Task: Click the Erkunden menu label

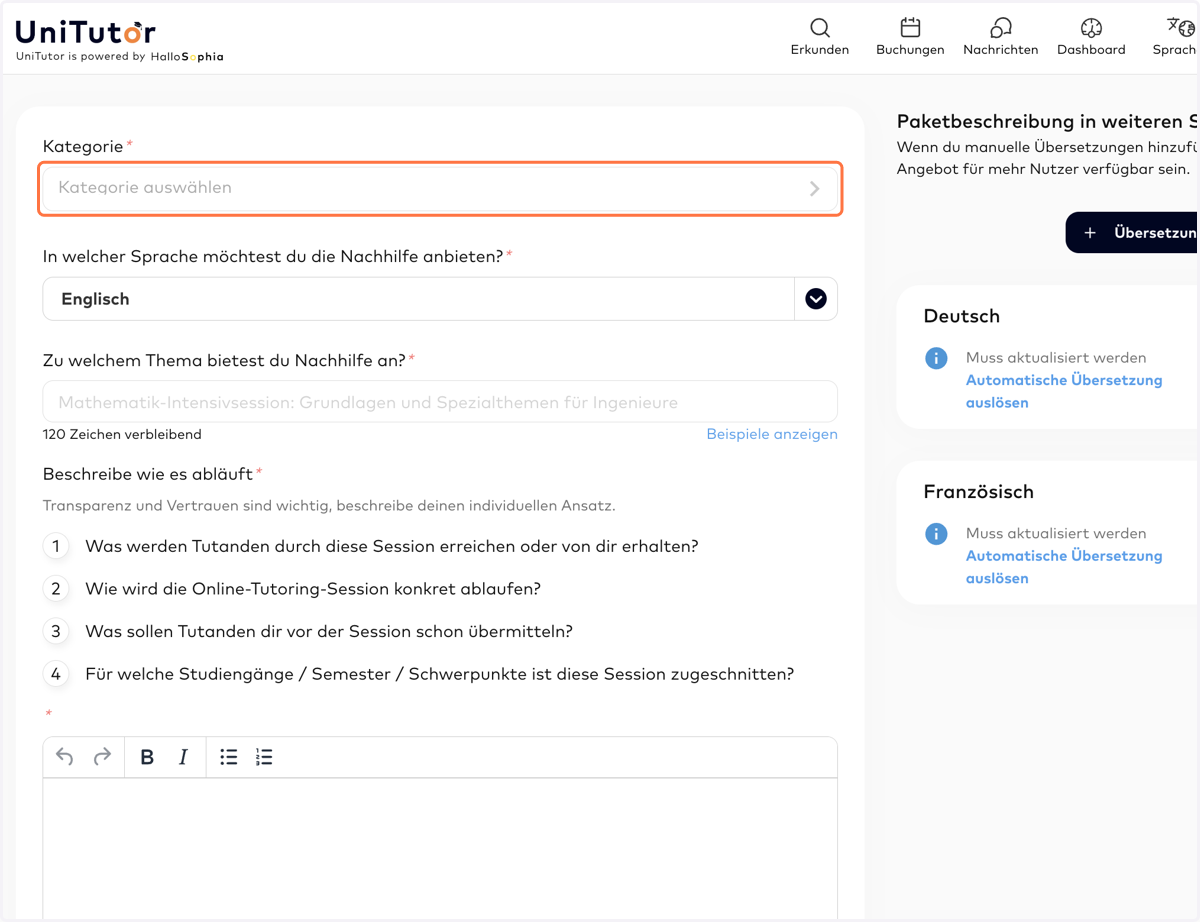Action: pyautogui.click(x=820, y=50)
